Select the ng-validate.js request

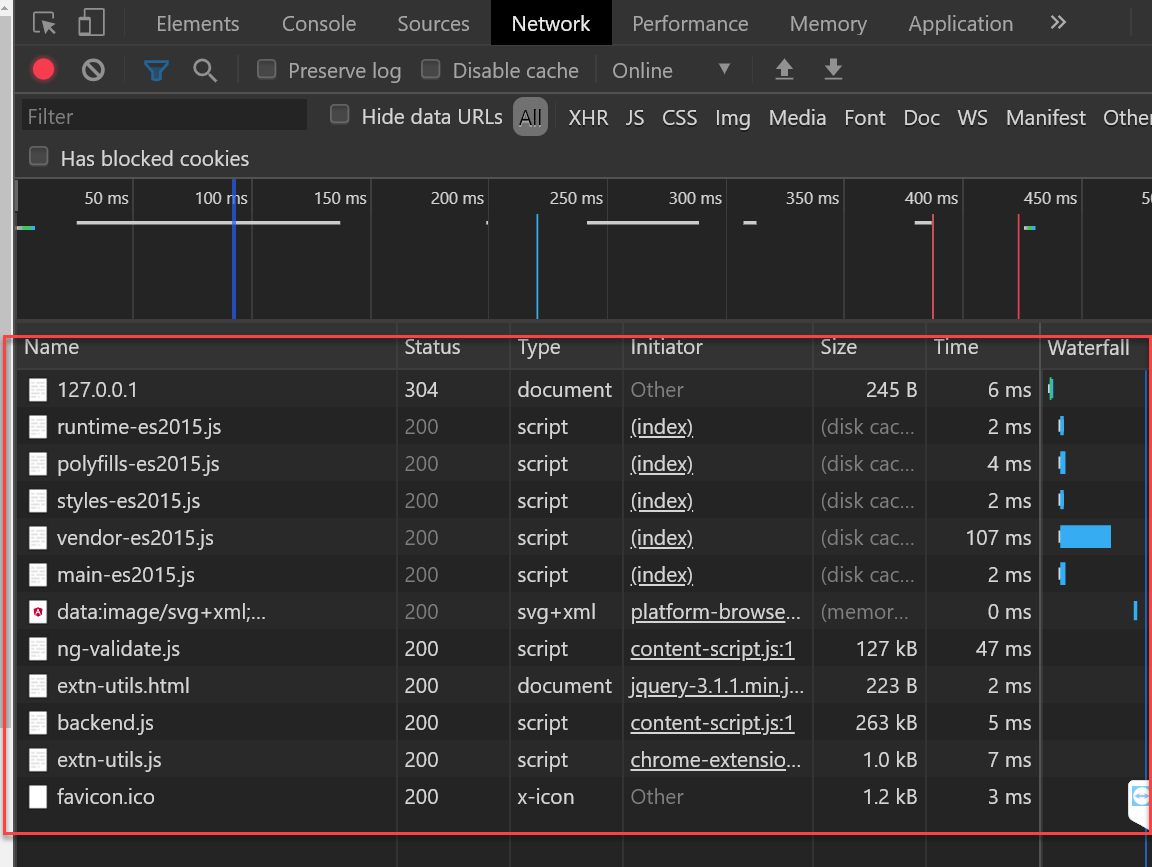(x=583, y=649)
